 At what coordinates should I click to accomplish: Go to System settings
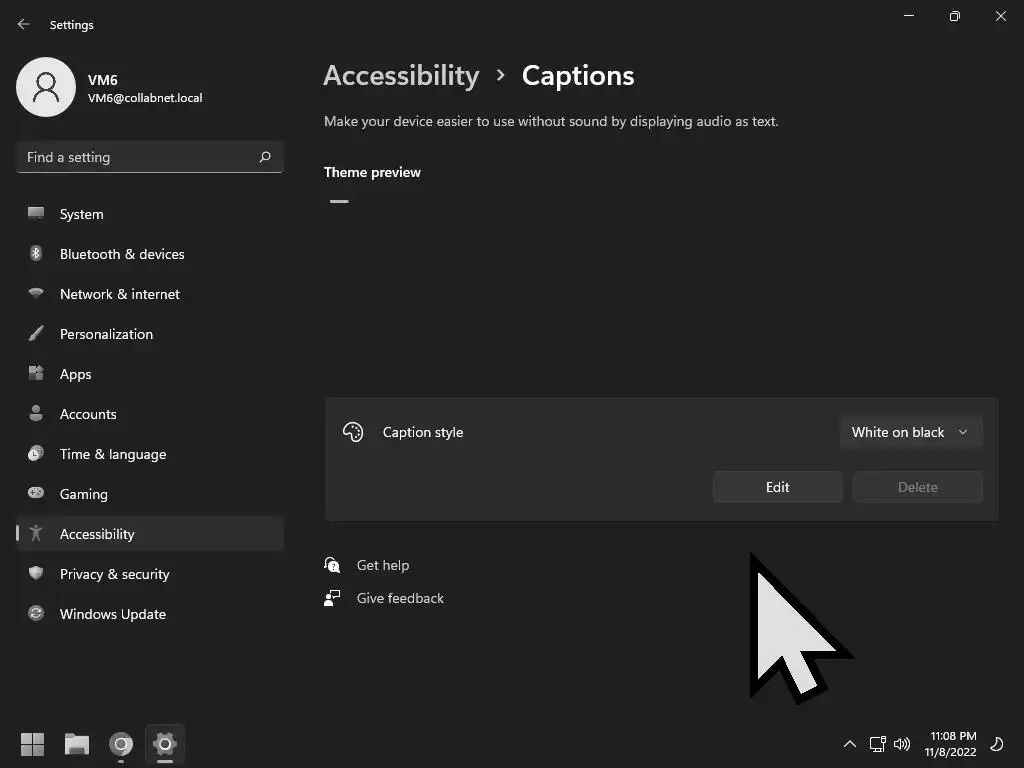coord(81,214)
